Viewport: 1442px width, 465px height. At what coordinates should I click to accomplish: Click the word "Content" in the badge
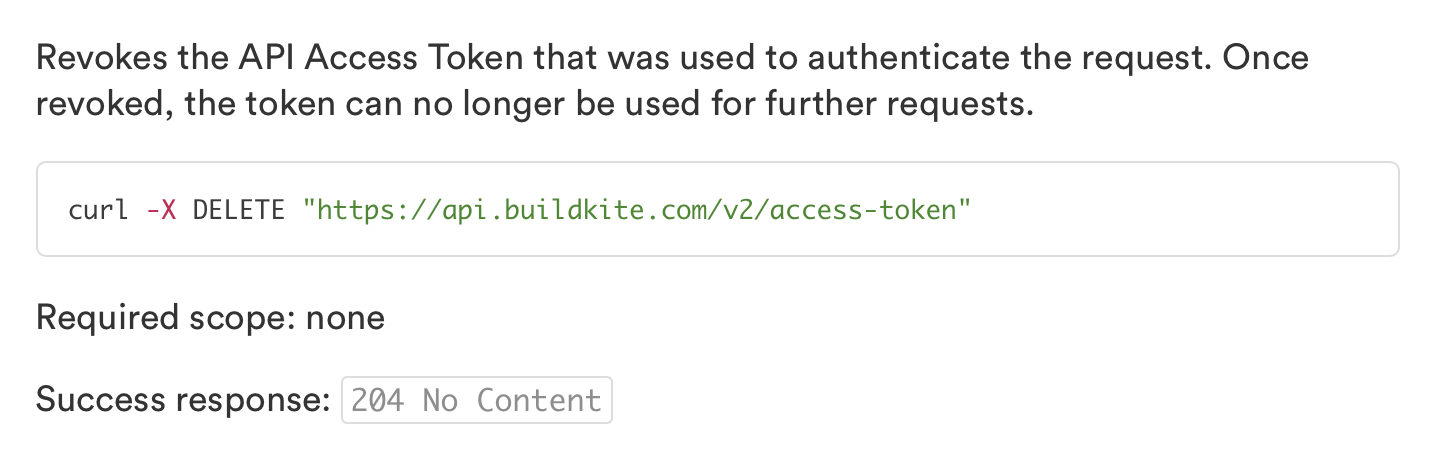point(539,401)
